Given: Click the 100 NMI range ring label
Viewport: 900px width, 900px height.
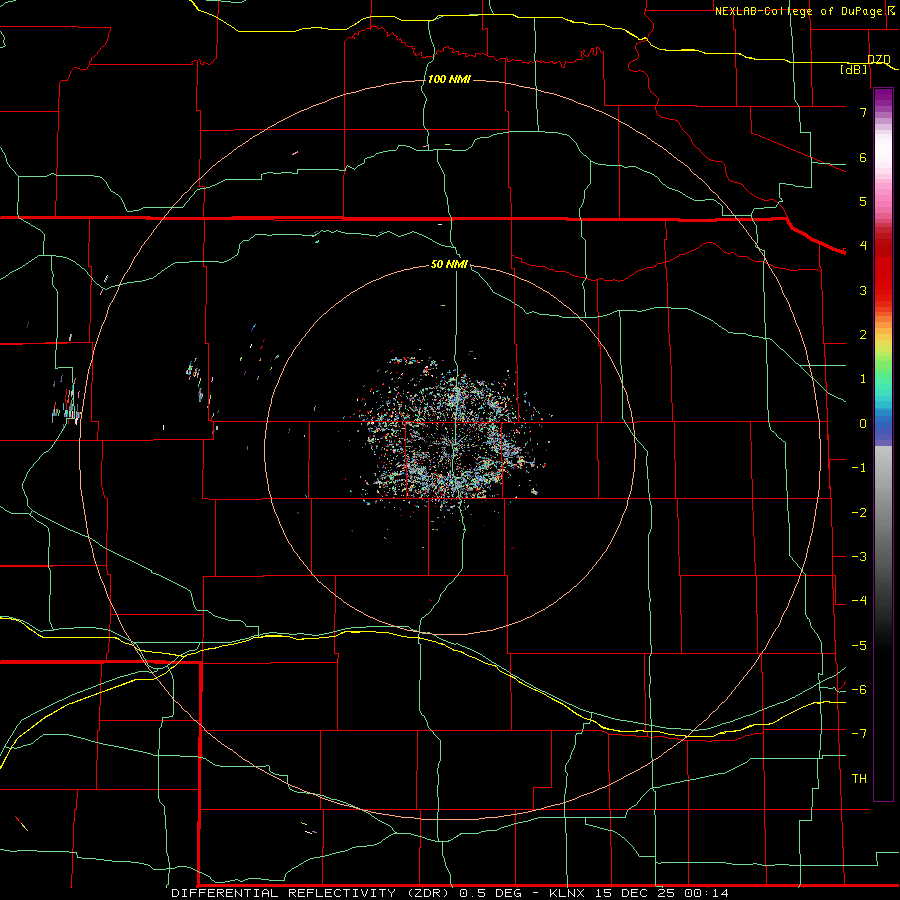Looking at the screenshot, I should click(x=449, y=79).
